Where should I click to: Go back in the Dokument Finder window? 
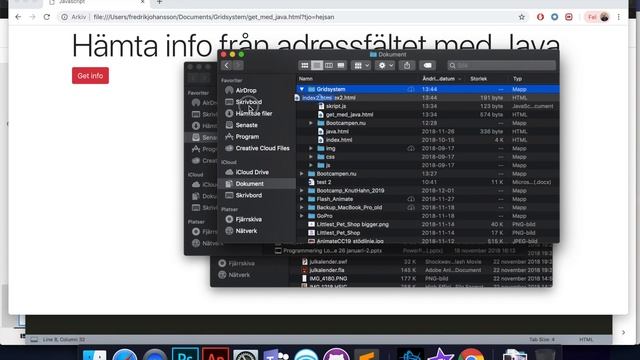pos(227,65)
